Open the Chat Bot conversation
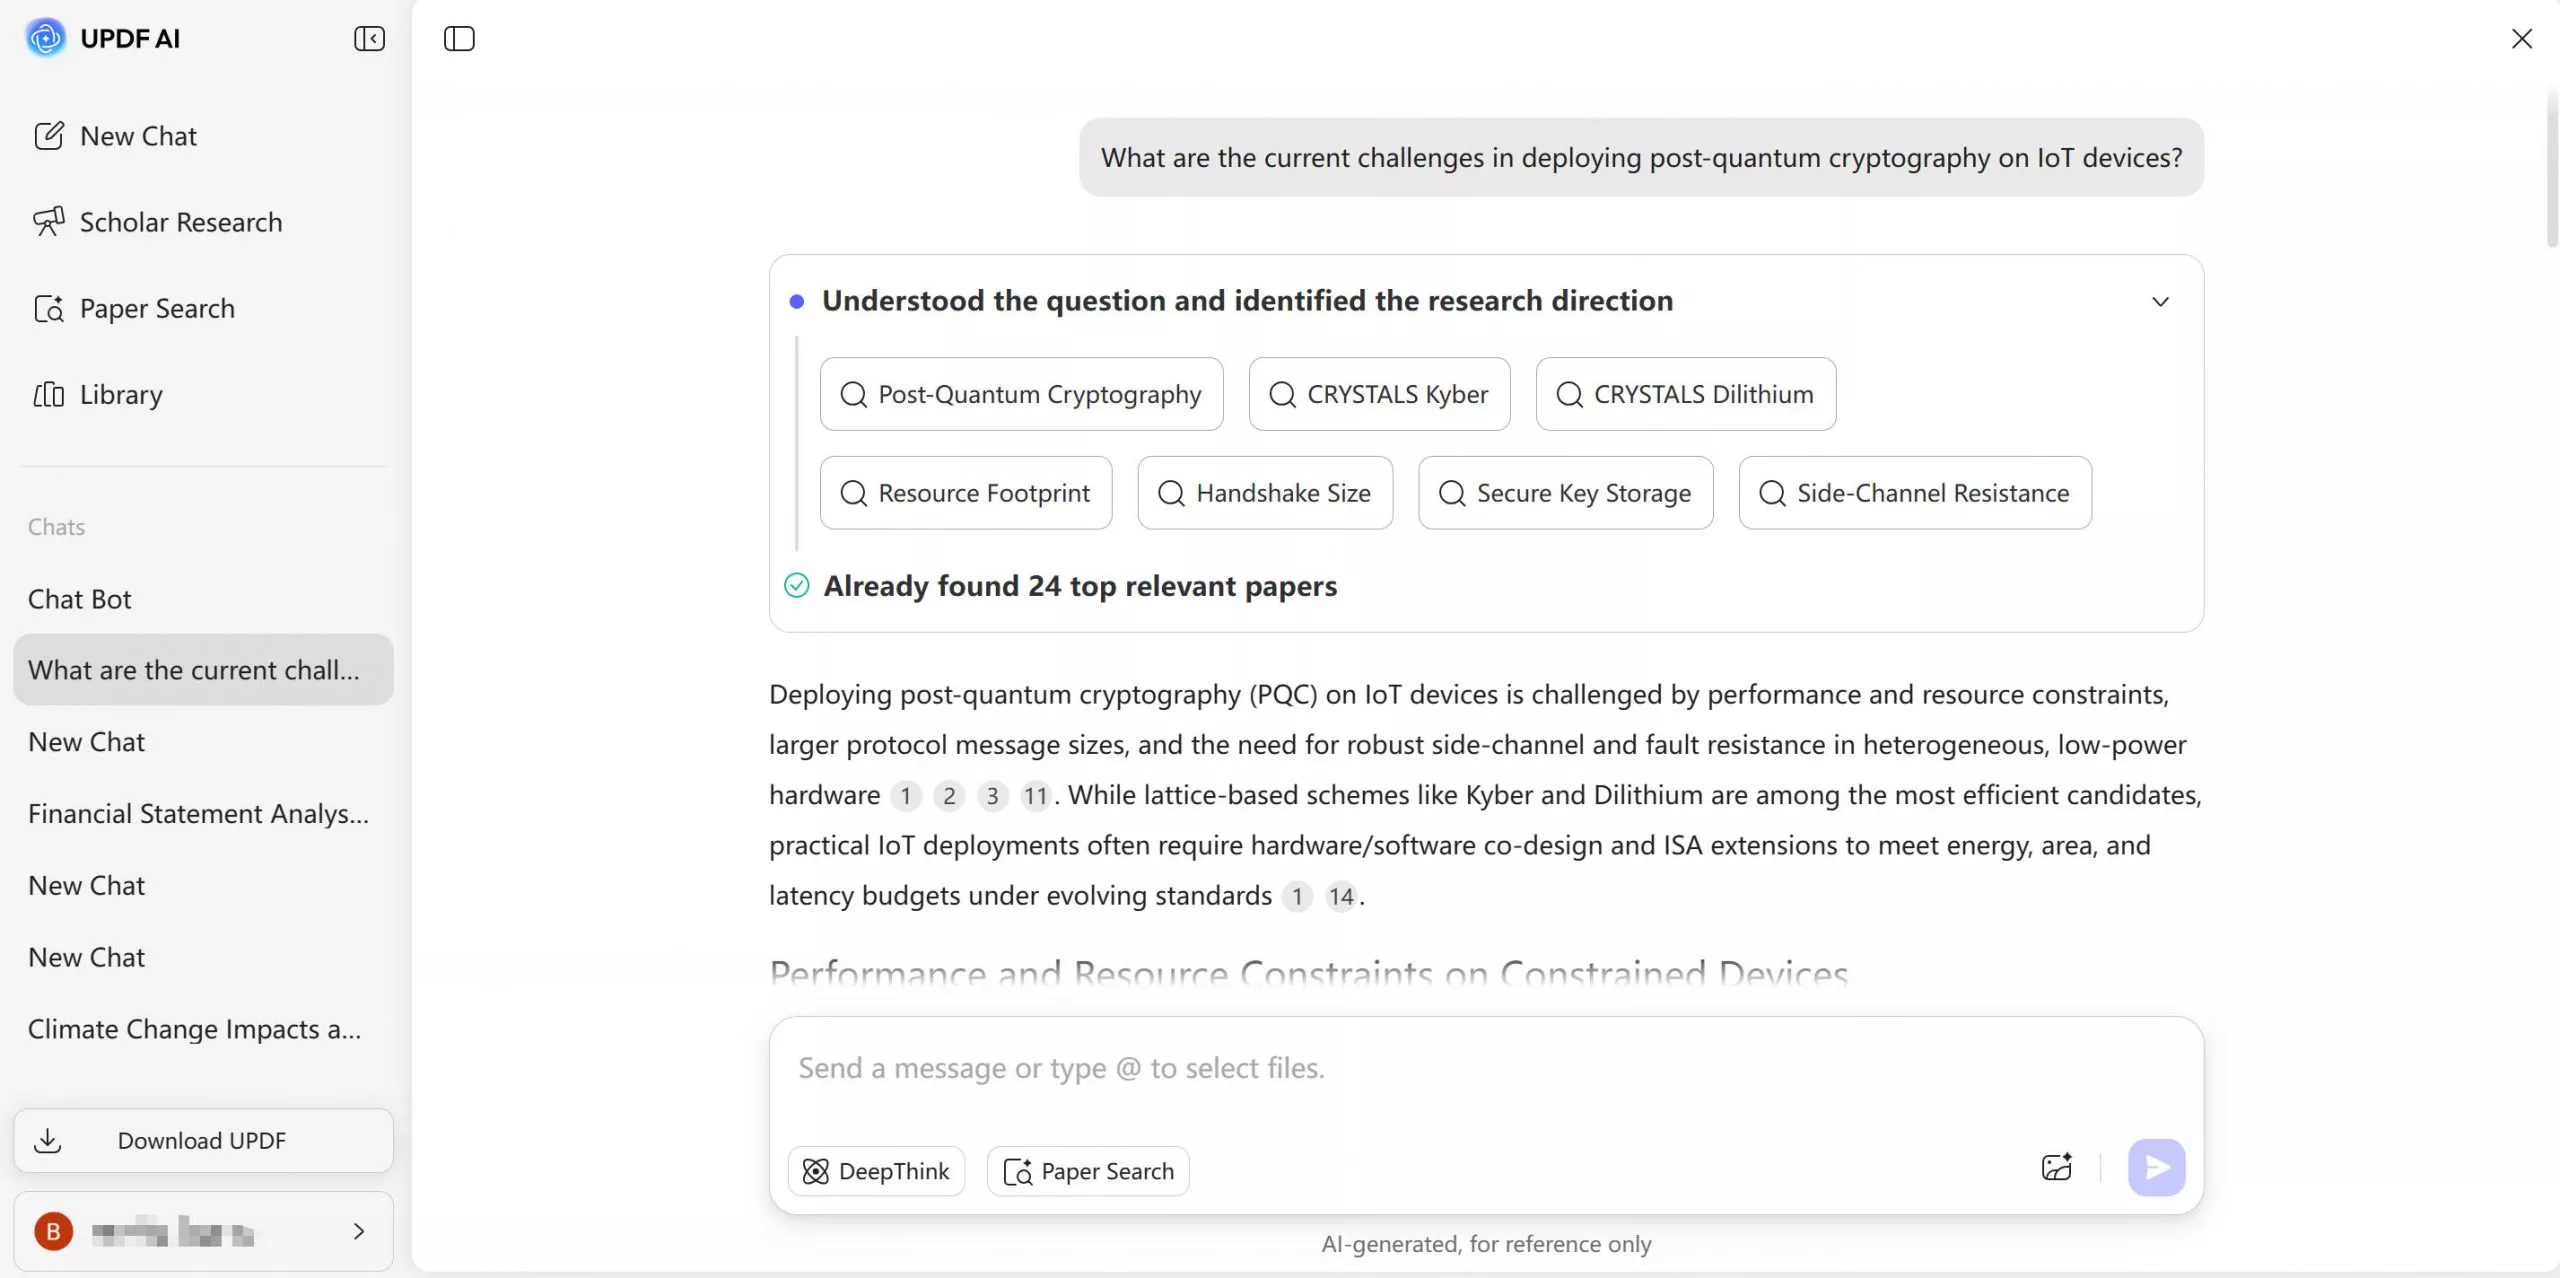 pyautogui.click(x=80, y=599)
